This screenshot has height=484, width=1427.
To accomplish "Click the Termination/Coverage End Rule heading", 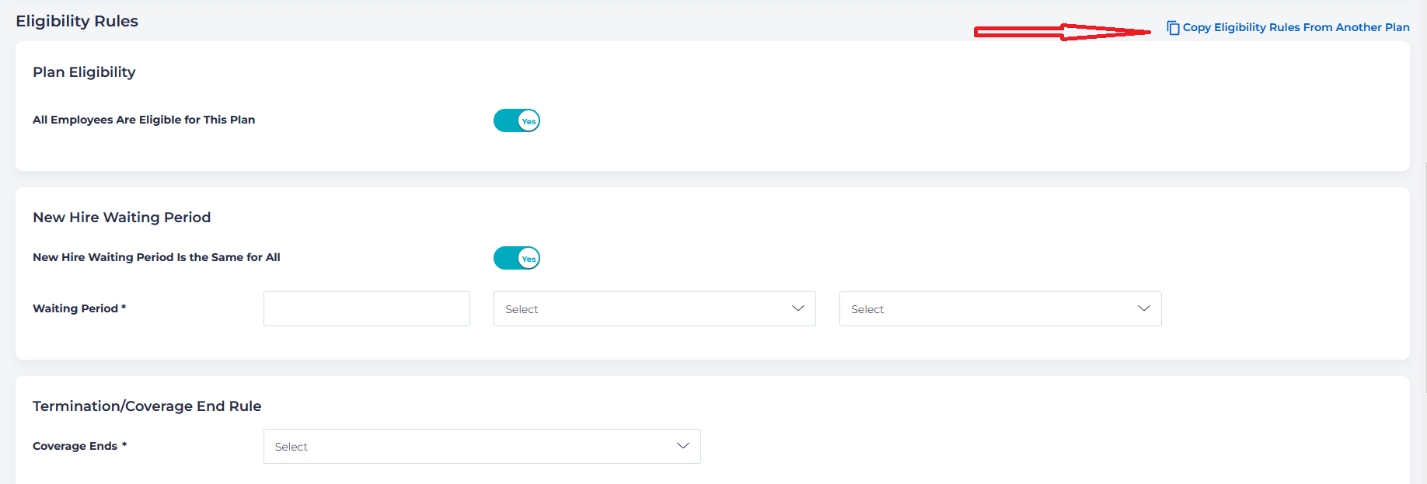I will pos(147,406).
